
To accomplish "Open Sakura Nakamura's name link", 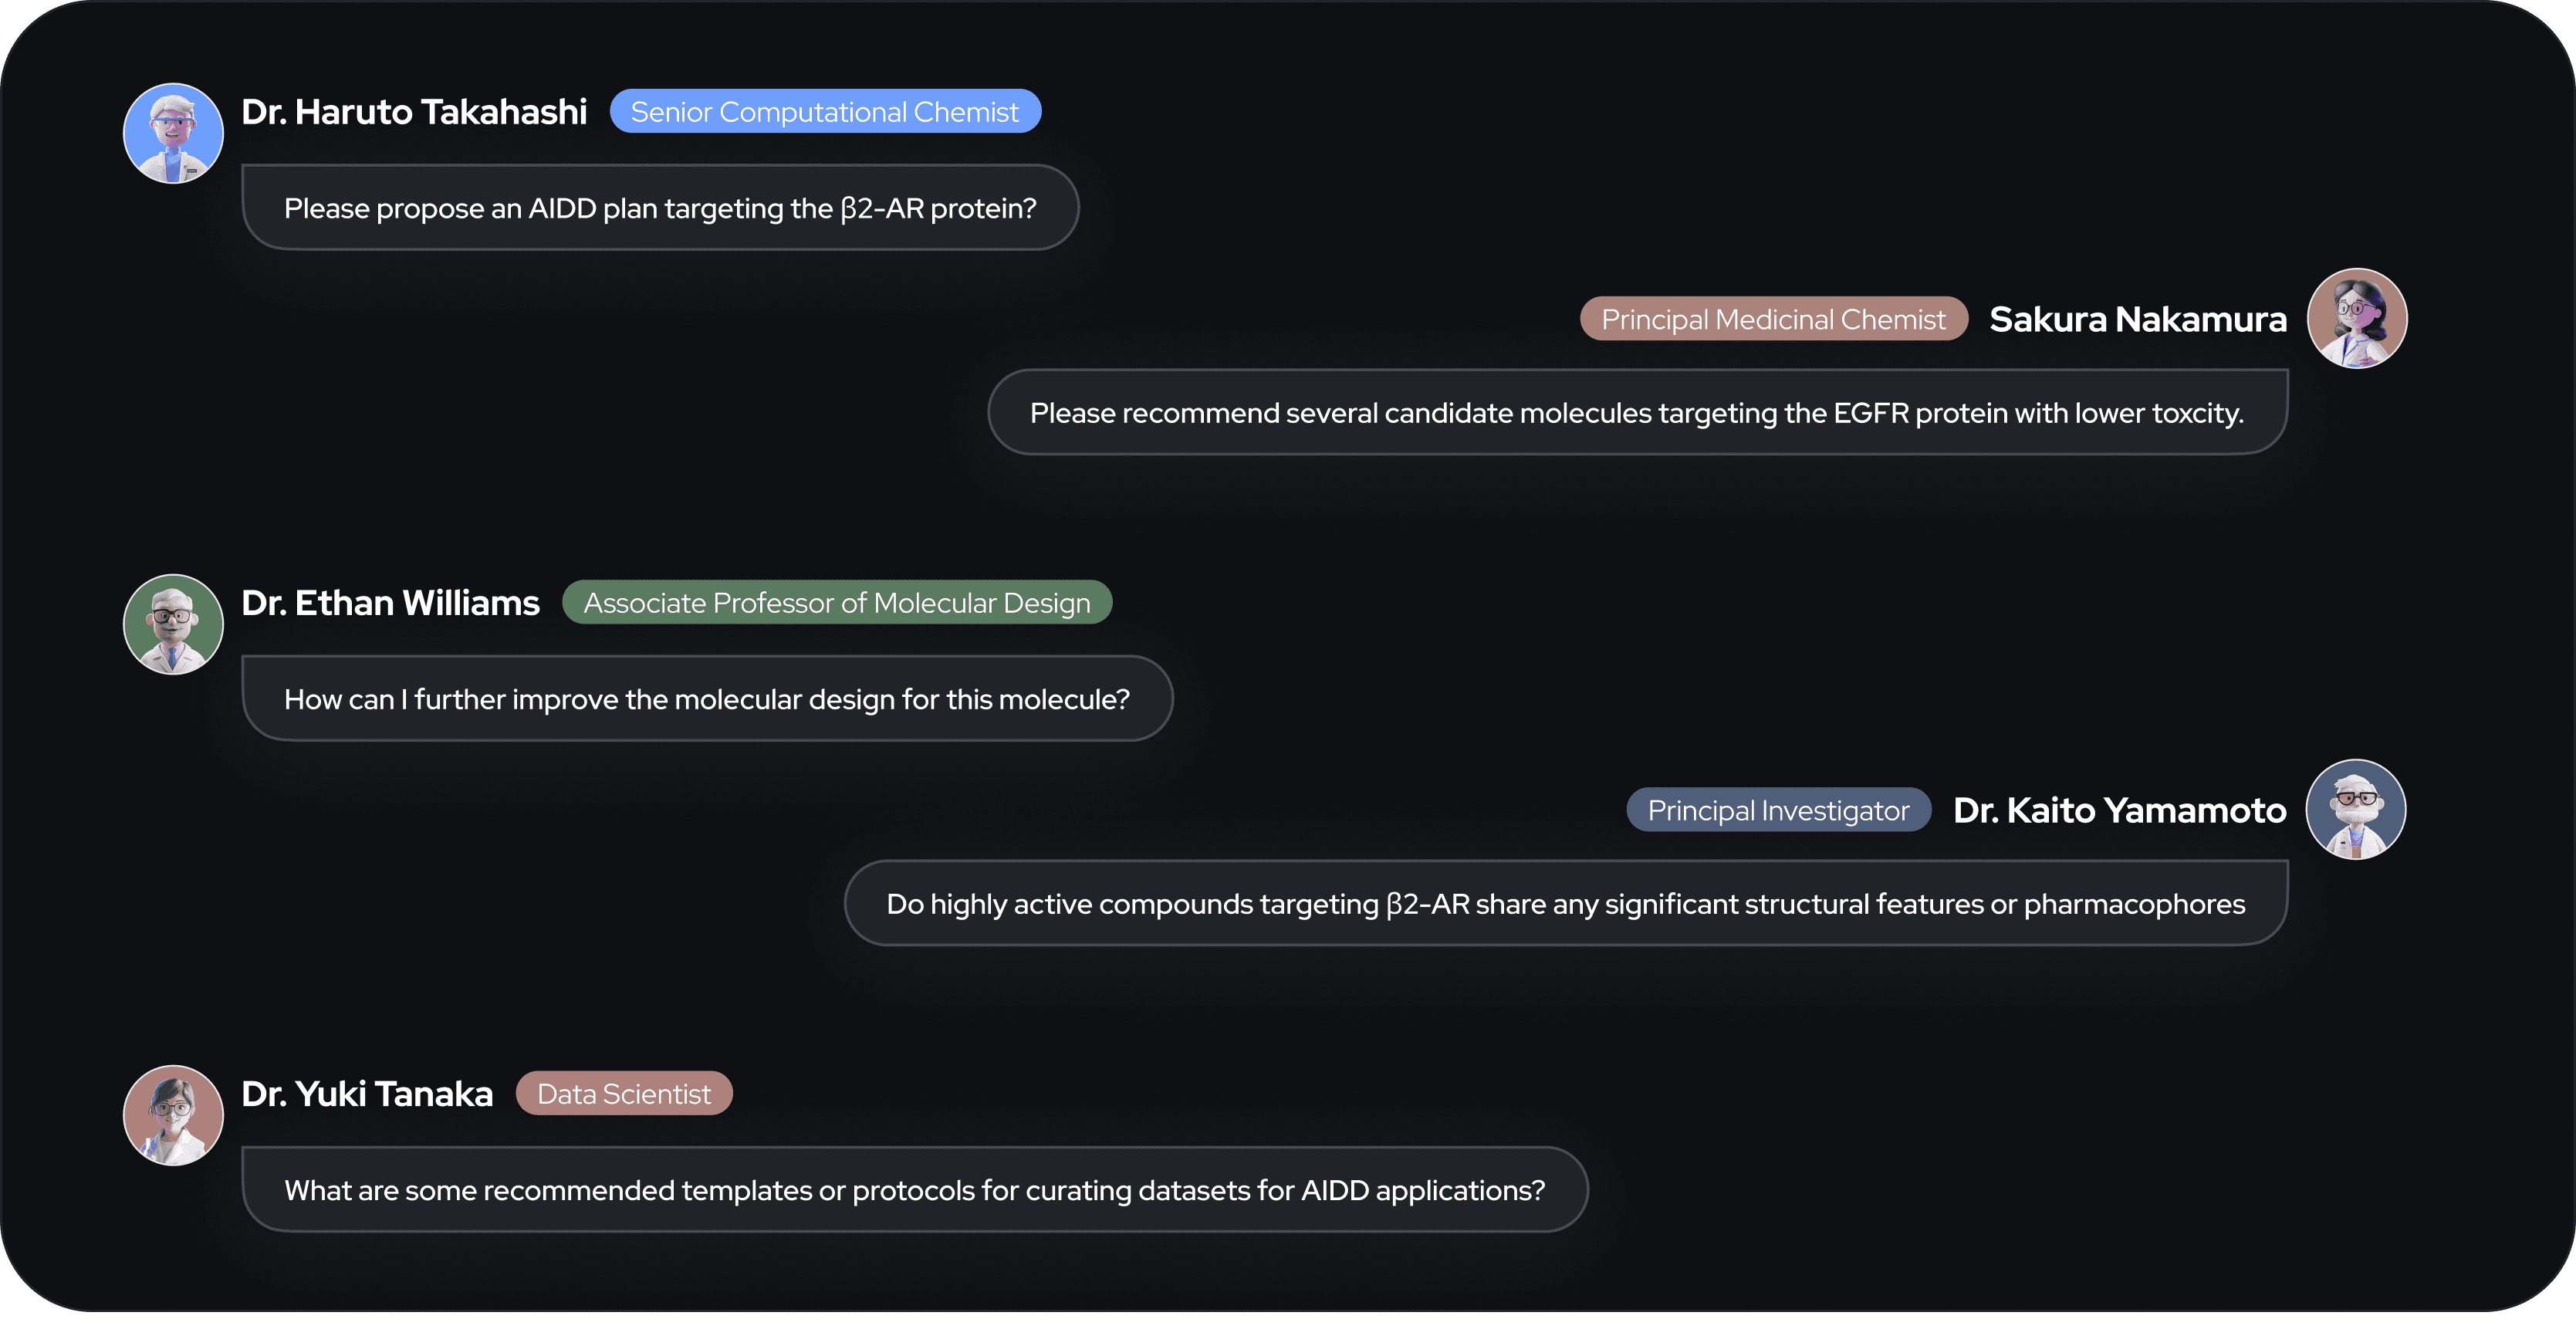I will [2137, 319].
